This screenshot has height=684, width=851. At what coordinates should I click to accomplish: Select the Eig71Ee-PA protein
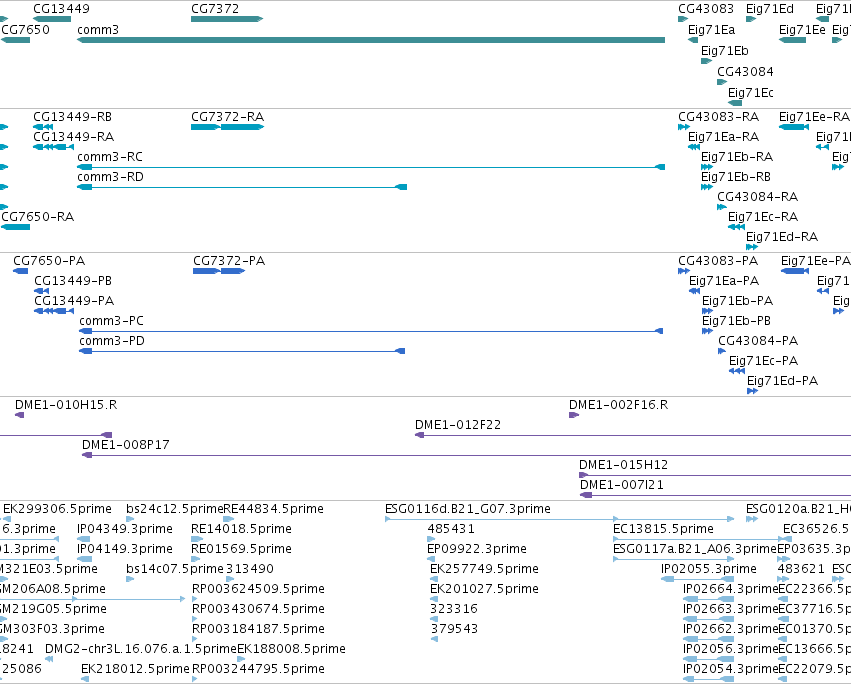(795, 271)
